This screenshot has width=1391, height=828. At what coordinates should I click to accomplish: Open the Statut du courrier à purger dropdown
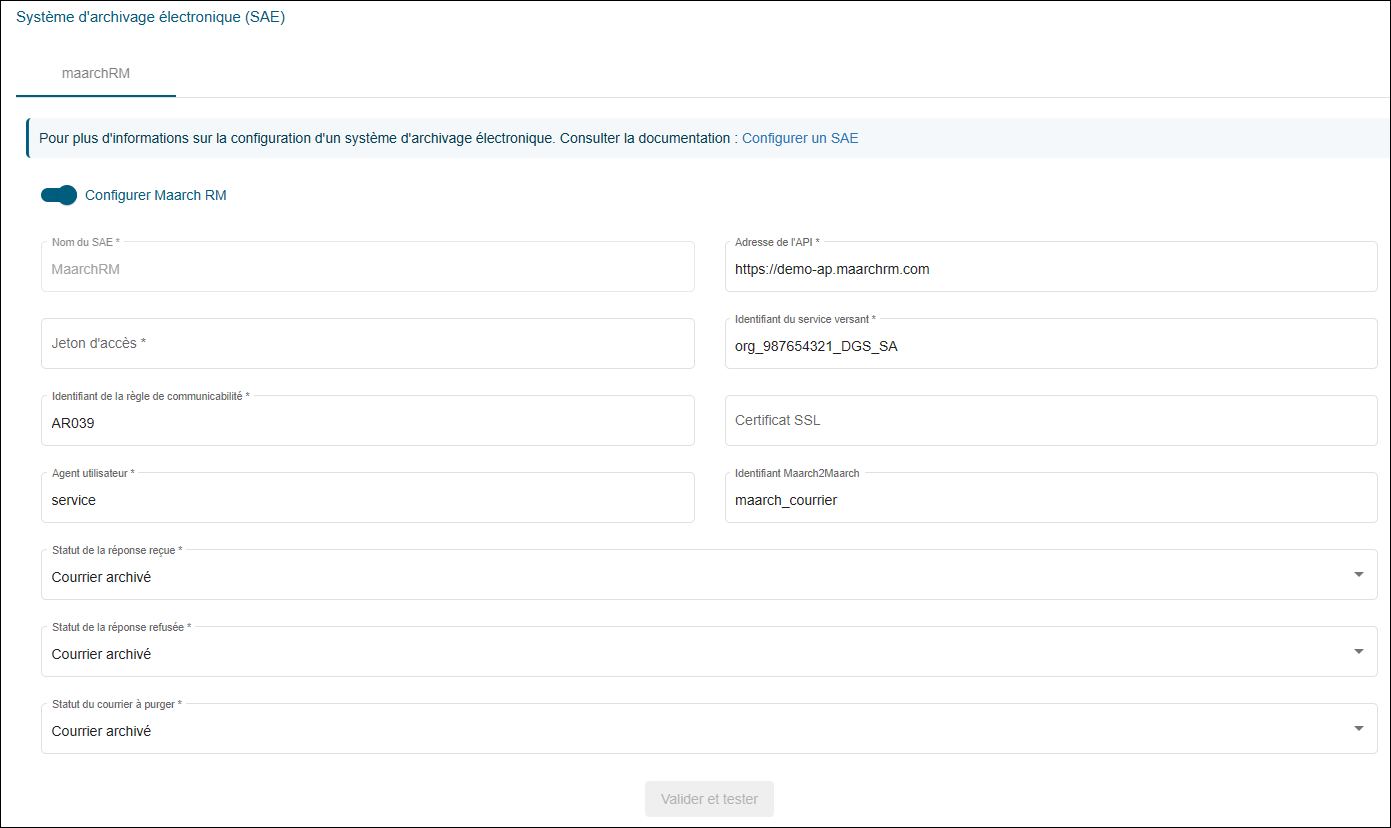click(x=709, y=729)
